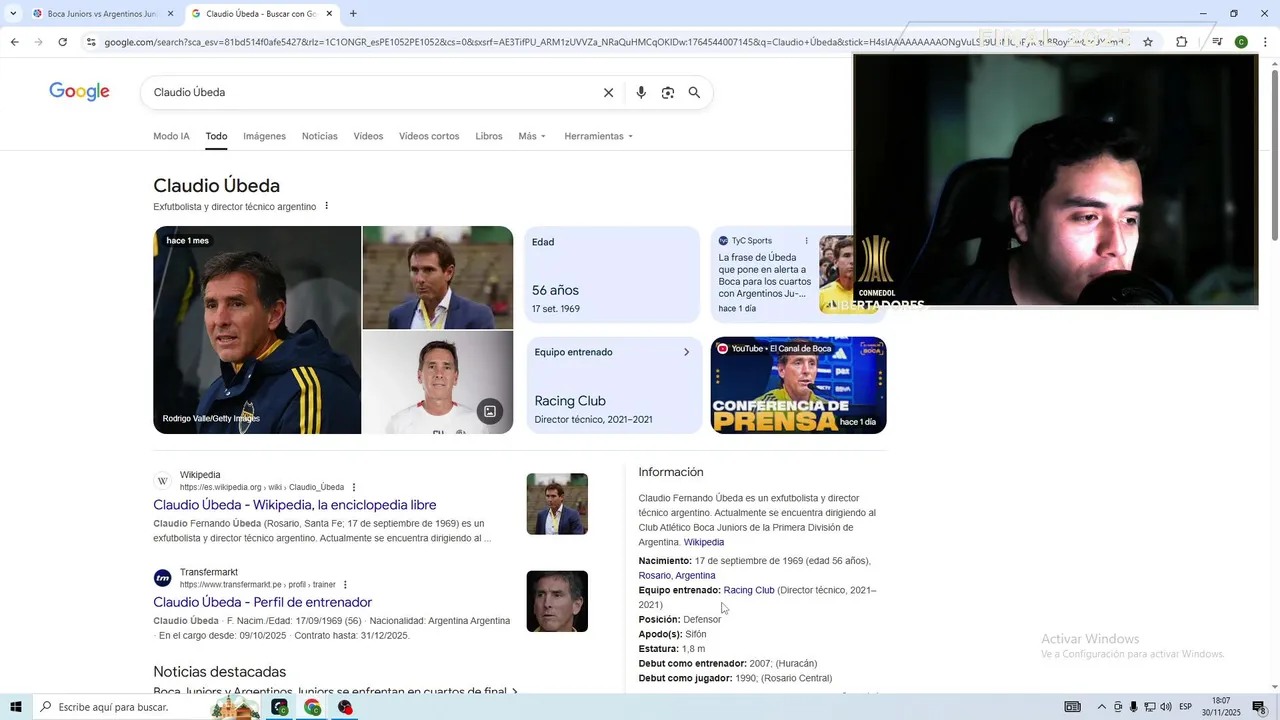Close the Claudio Úbeda search tab
Screen dimensions: 1280x720
coord(329,14)
